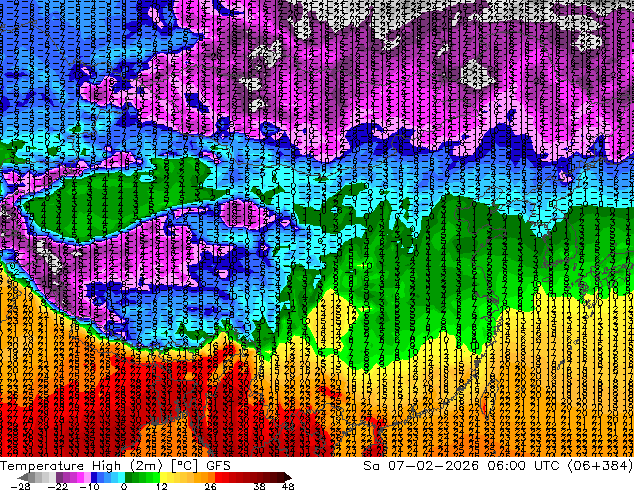
Task: Click the '48' legend value
Action: (x=288, y=486)
